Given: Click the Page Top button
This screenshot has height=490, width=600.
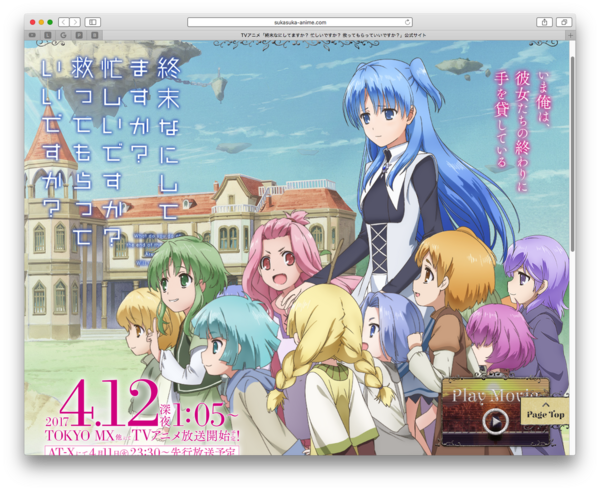Looking at the screenshot, I should click(x=545, y=411).
